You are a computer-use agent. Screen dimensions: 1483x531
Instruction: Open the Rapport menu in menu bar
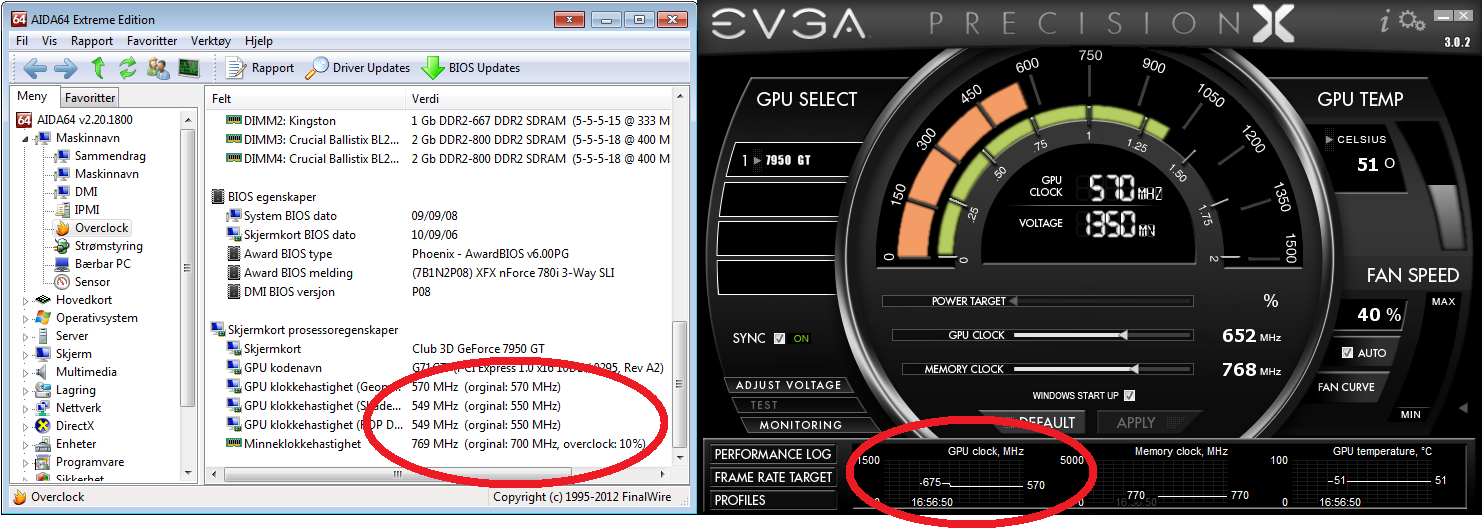[92, 41]
